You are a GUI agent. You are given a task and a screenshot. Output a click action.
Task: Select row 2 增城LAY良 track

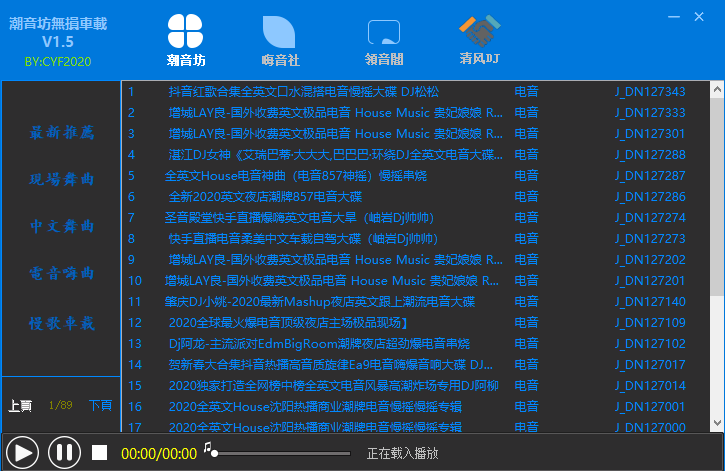pyautogui.click(x=335, y=113)
